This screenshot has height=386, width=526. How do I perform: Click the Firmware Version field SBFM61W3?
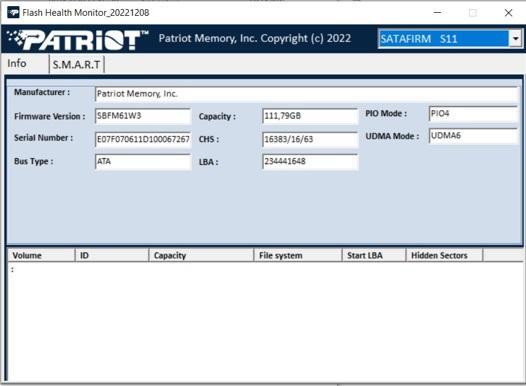tap(143, 116)
